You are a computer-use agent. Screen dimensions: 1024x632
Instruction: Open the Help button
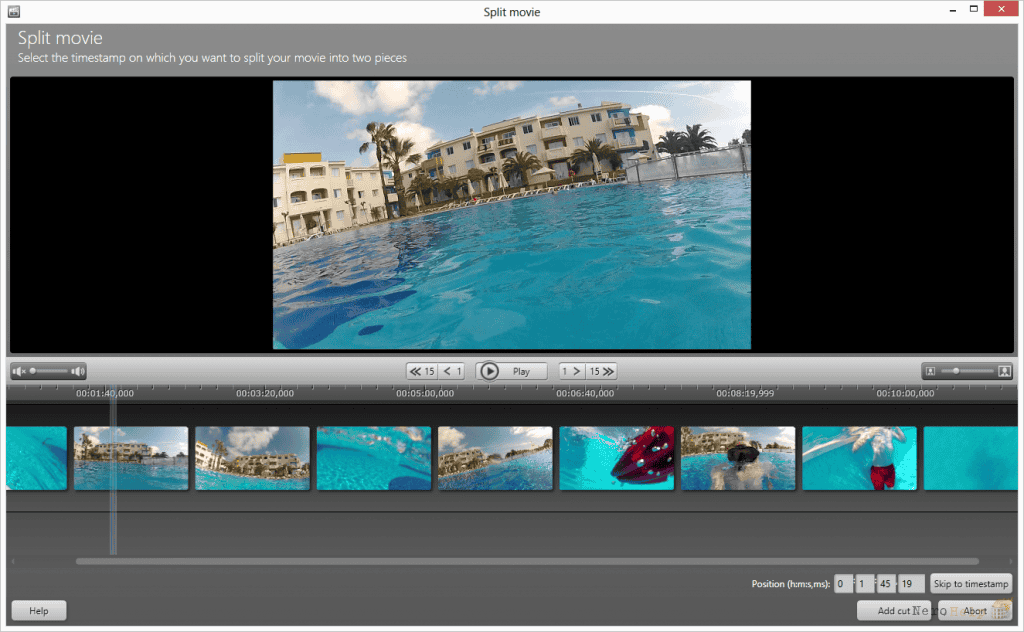(x=39, y=610)
